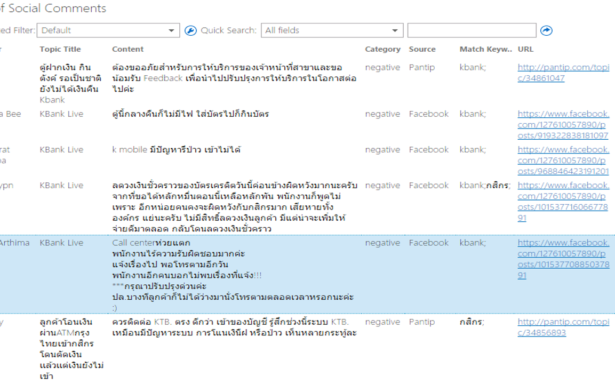This screenshot has height=384, width=615.
Task: Open the All fields quick search dropdown
Action: tap(332, 31)
